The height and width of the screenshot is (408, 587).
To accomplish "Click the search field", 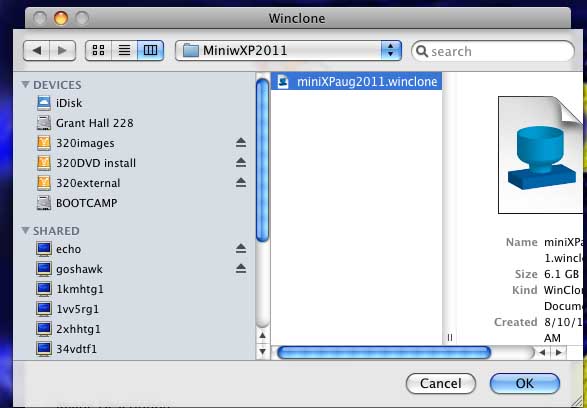I will point(493,51).
